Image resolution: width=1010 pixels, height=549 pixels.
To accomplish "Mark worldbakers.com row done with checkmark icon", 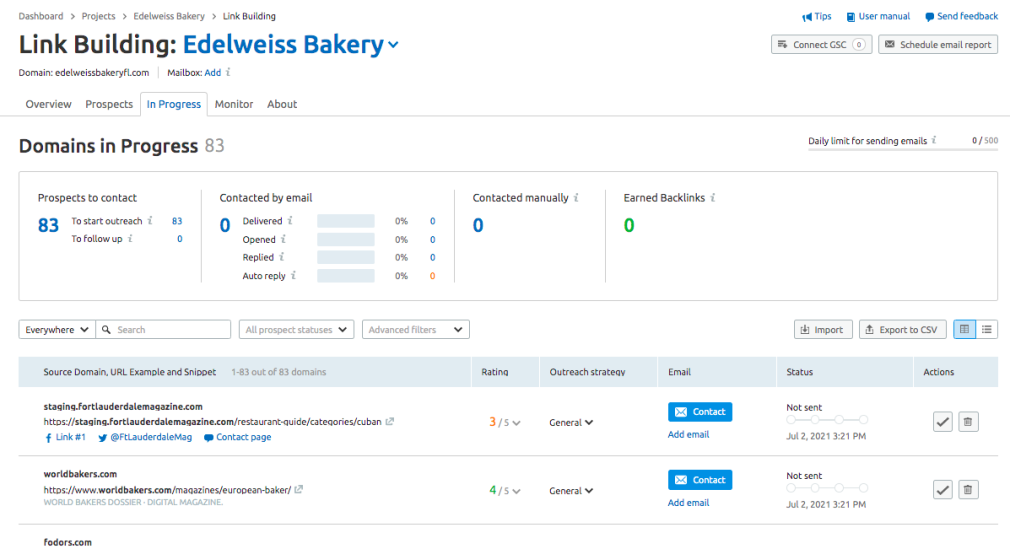I will pos(942,490).
